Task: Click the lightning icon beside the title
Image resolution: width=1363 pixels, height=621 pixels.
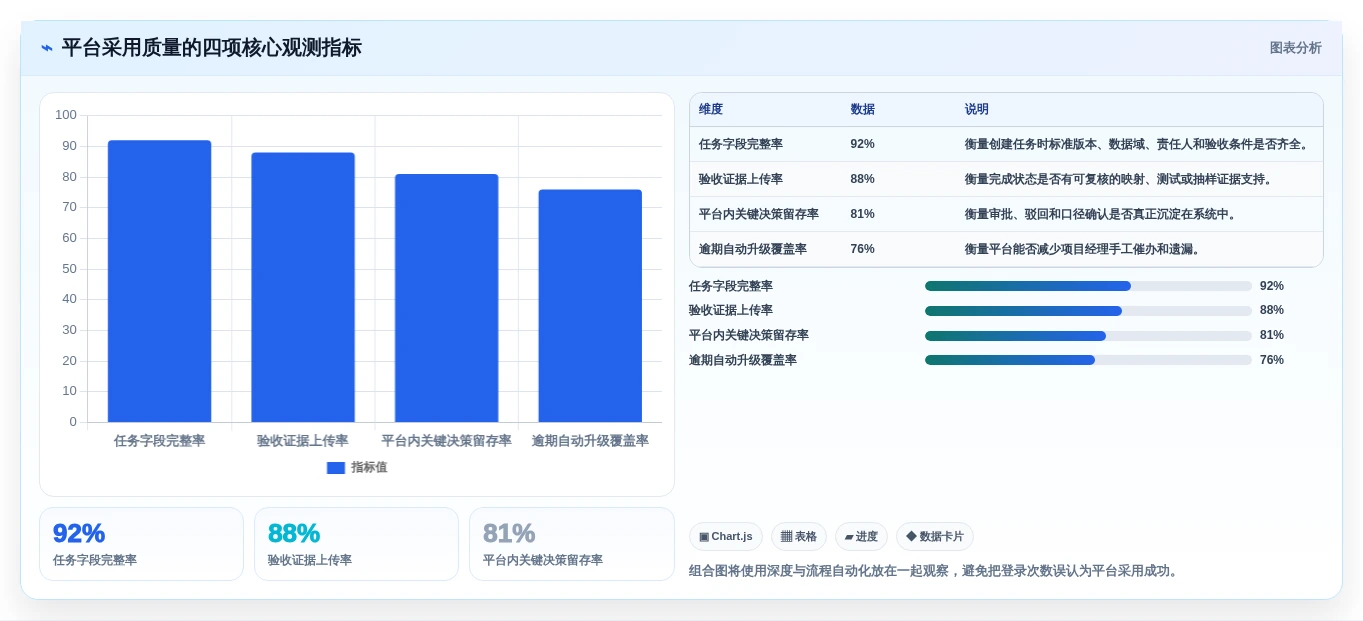Action: click(x=47, y=48)
